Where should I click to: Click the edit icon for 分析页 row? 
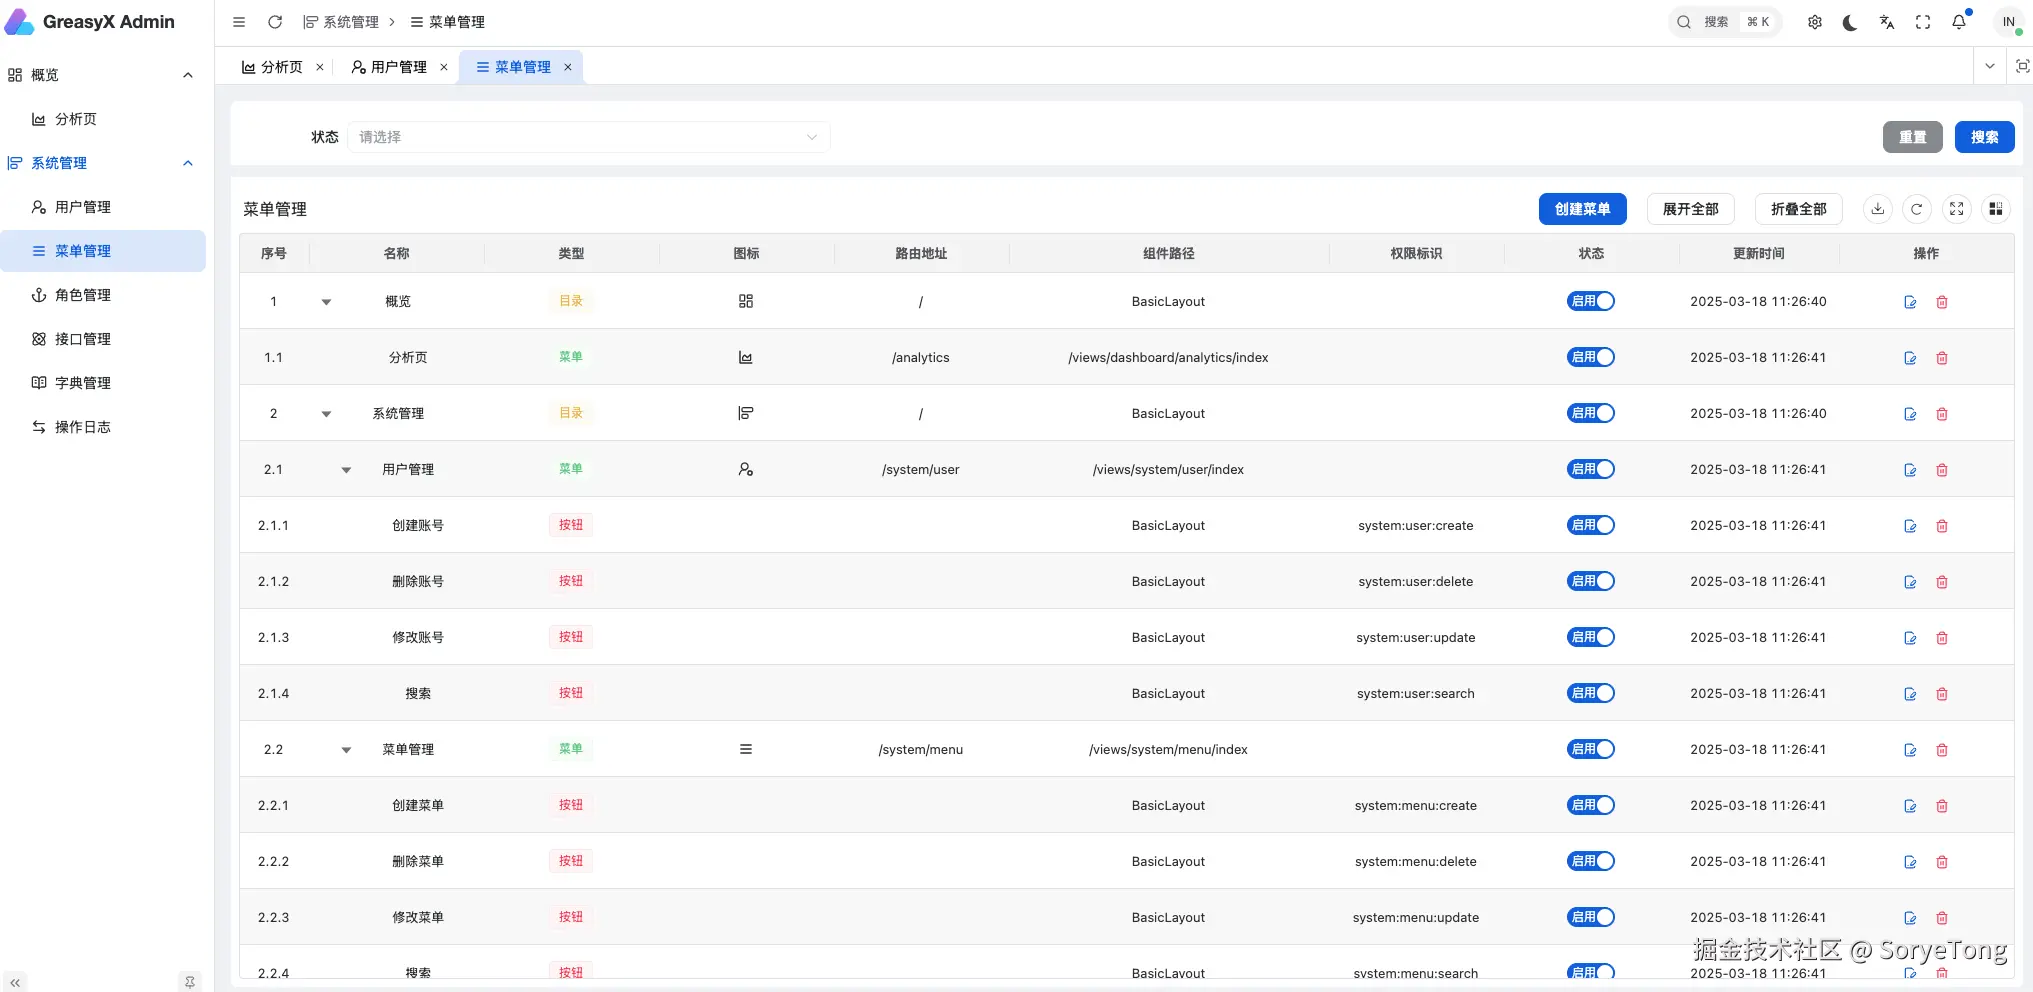click(x=1910, y=358)
